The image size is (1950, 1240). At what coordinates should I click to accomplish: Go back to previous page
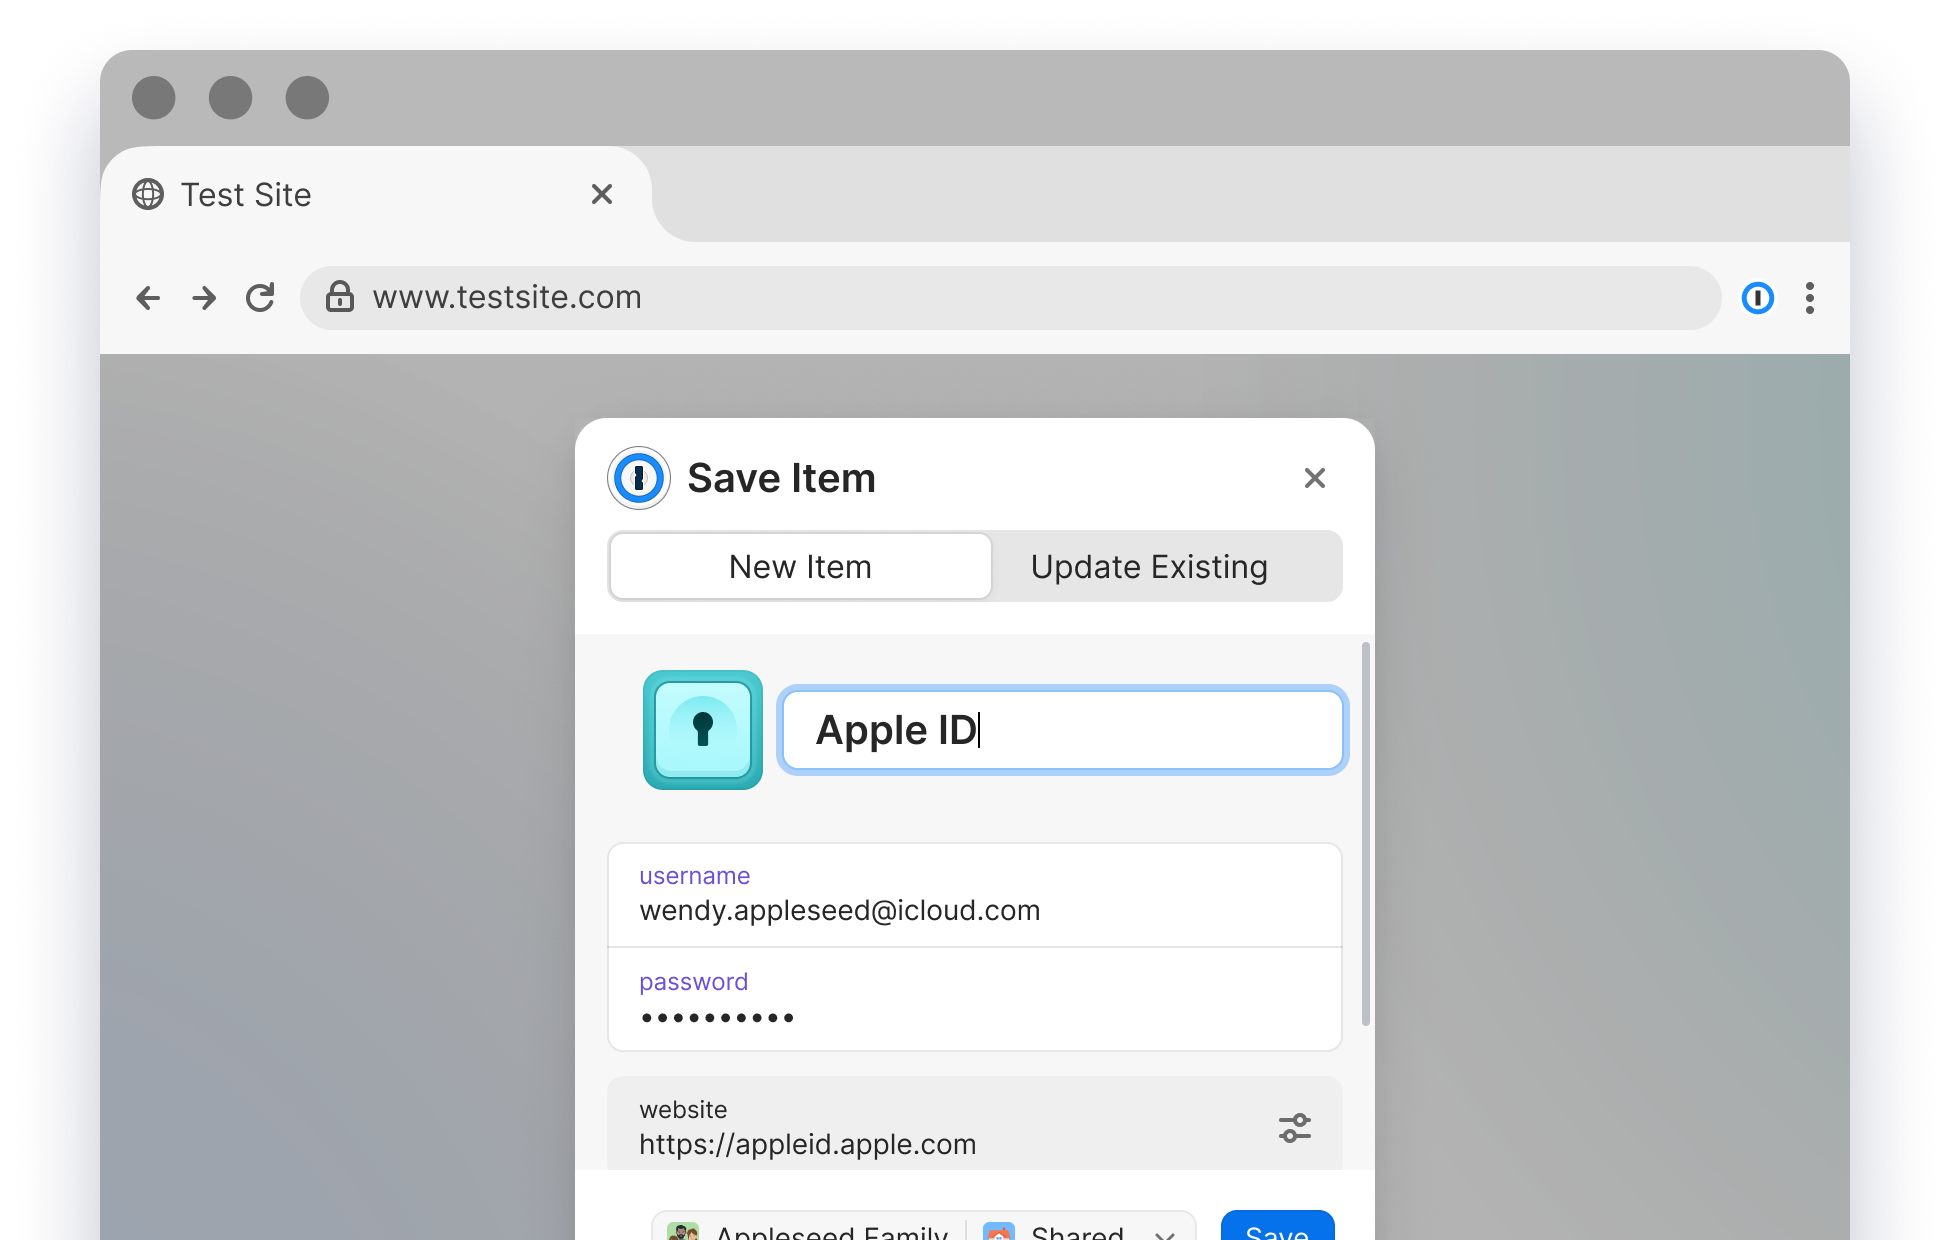(148, 298)
